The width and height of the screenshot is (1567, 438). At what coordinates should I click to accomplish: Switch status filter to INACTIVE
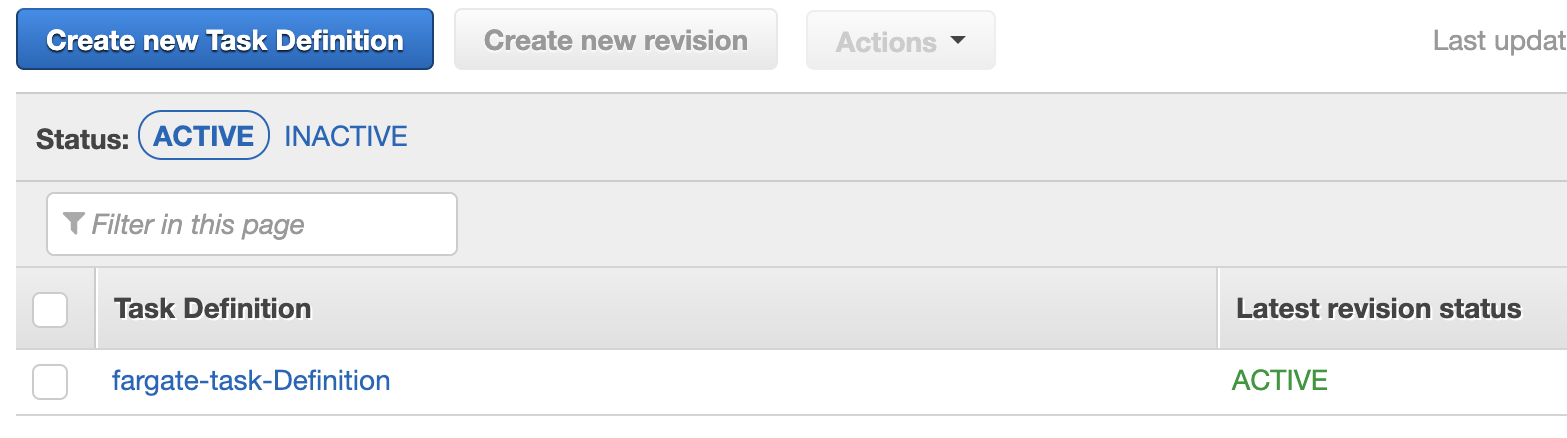pyautogui.click(x=346, y=136)
